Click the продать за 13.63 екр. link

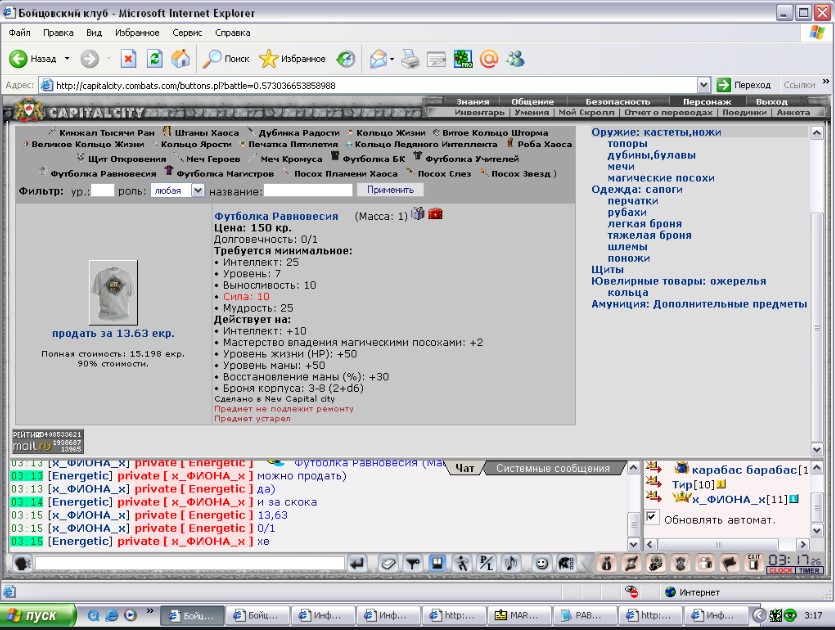(x=113, y=332)
